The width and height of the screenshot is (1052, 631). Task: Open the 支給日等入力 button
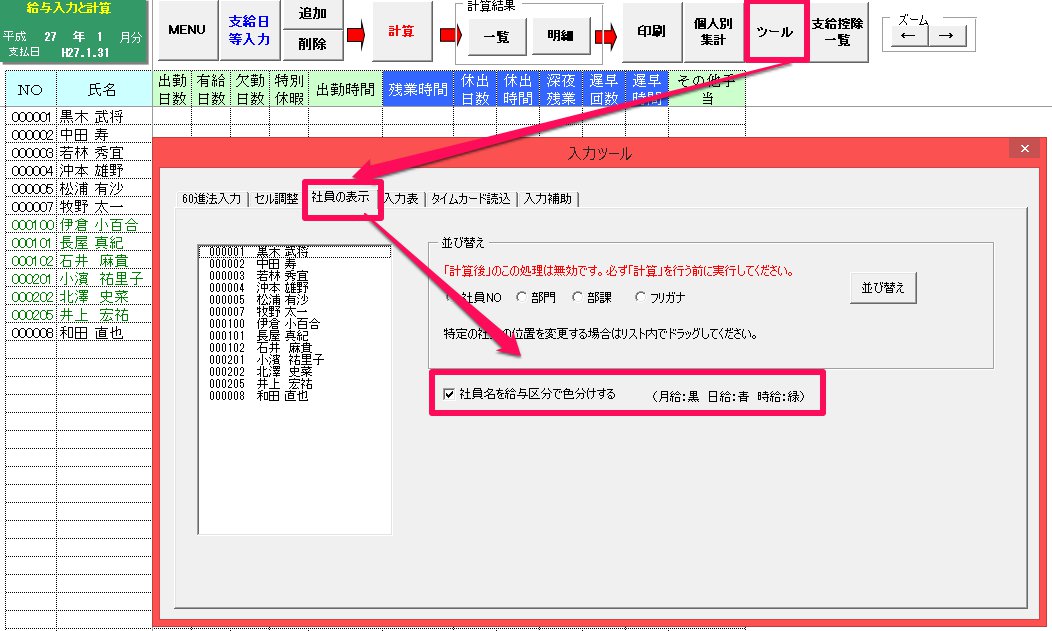coord(249,31)
